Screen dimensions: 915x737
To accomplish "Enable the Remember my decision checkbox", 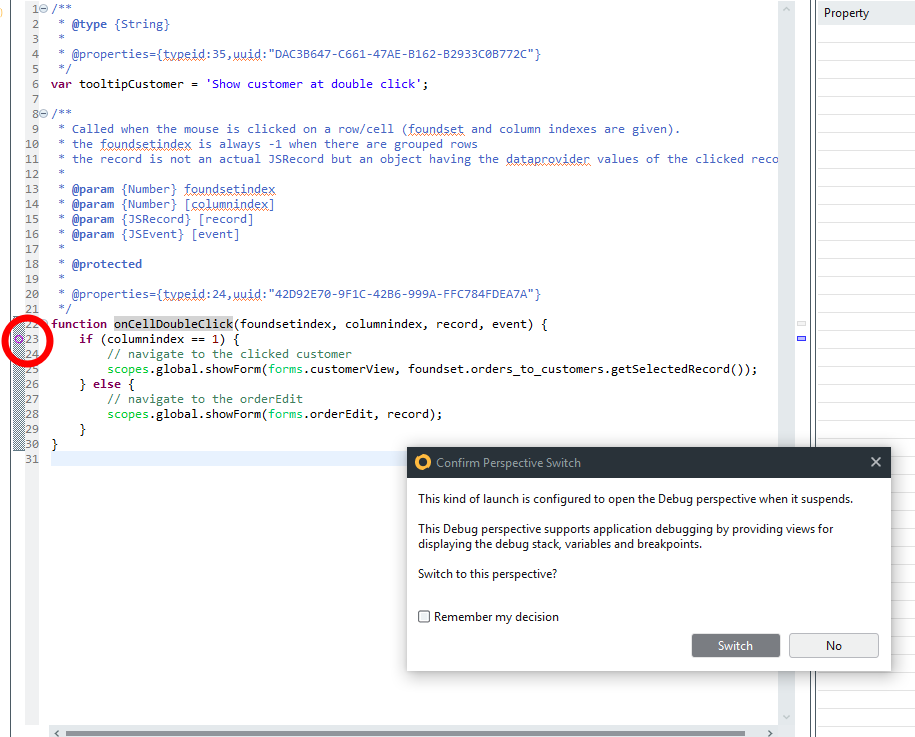I will pyautogui.click(x=424, y=617).
